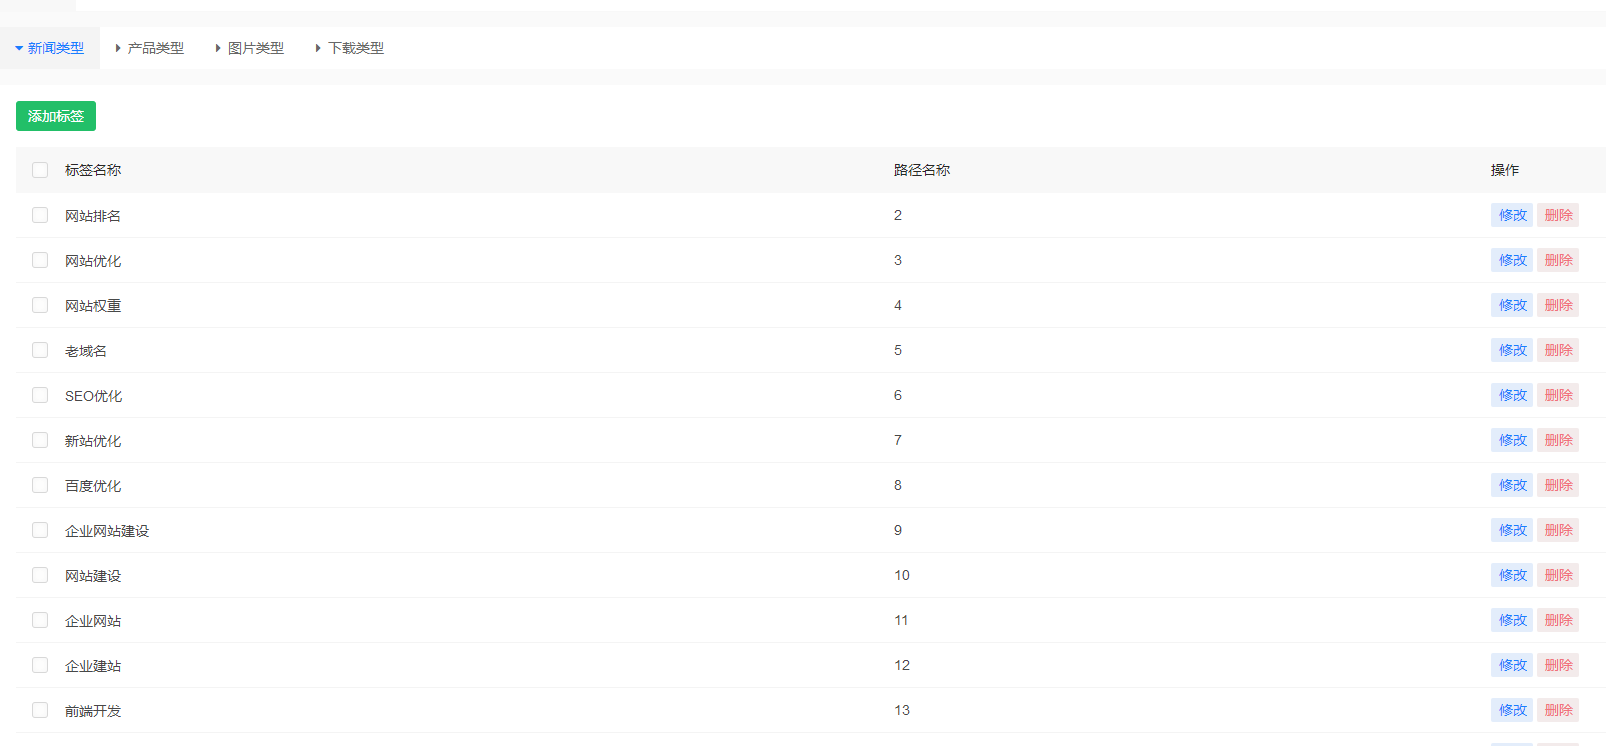Remove the 百度优化 tag with 删除
Screen dimensions: 1606x746
click(x=1558, y=485)
